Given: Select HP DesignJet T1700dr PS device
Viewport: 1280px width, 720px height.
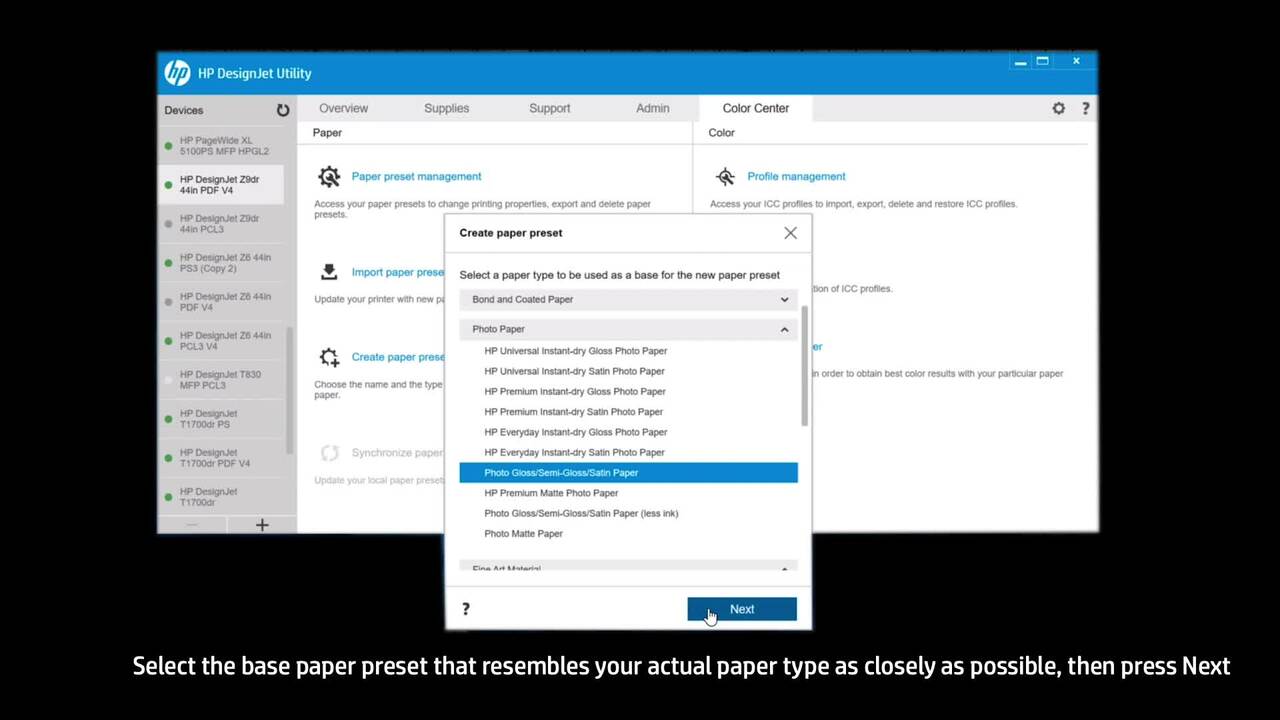Looking at the screenshot, I should [221, 419].
